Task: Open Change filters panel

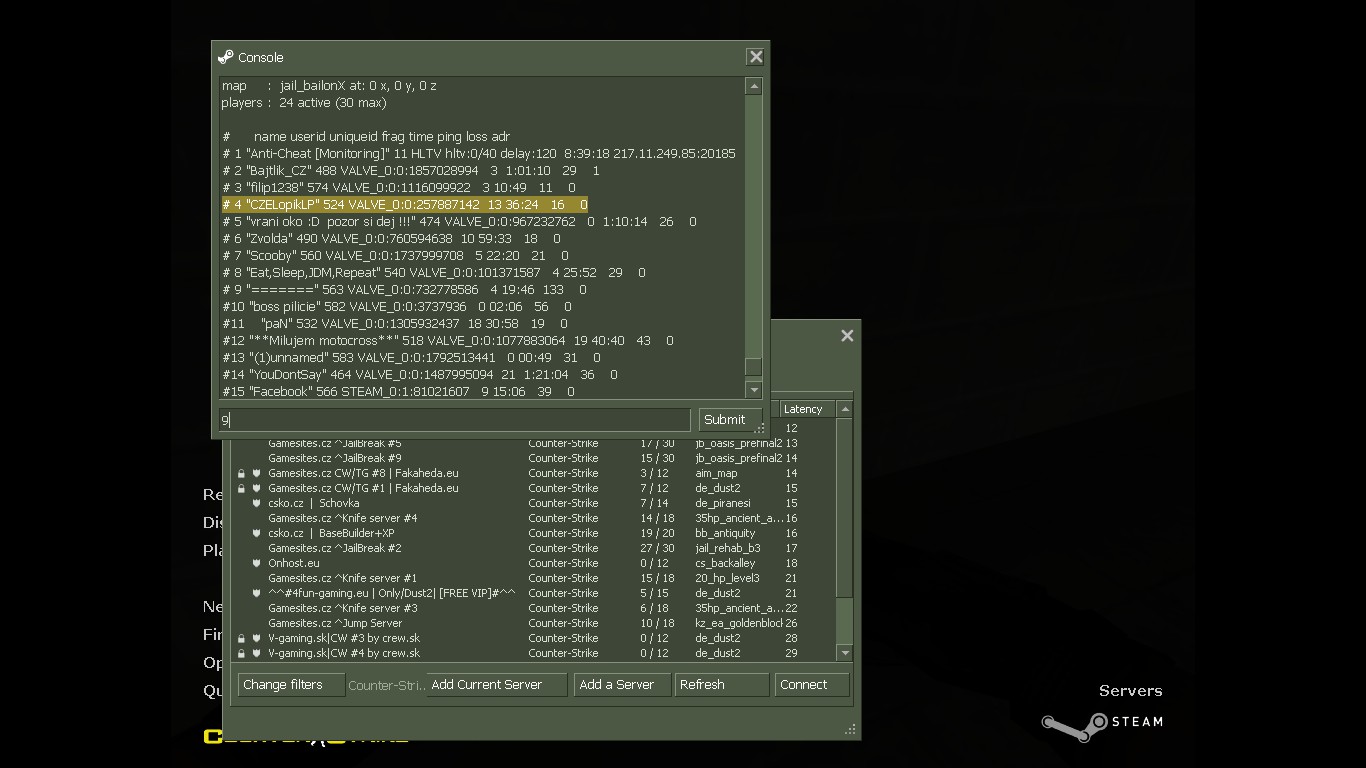Action: (x=291, y=685)
